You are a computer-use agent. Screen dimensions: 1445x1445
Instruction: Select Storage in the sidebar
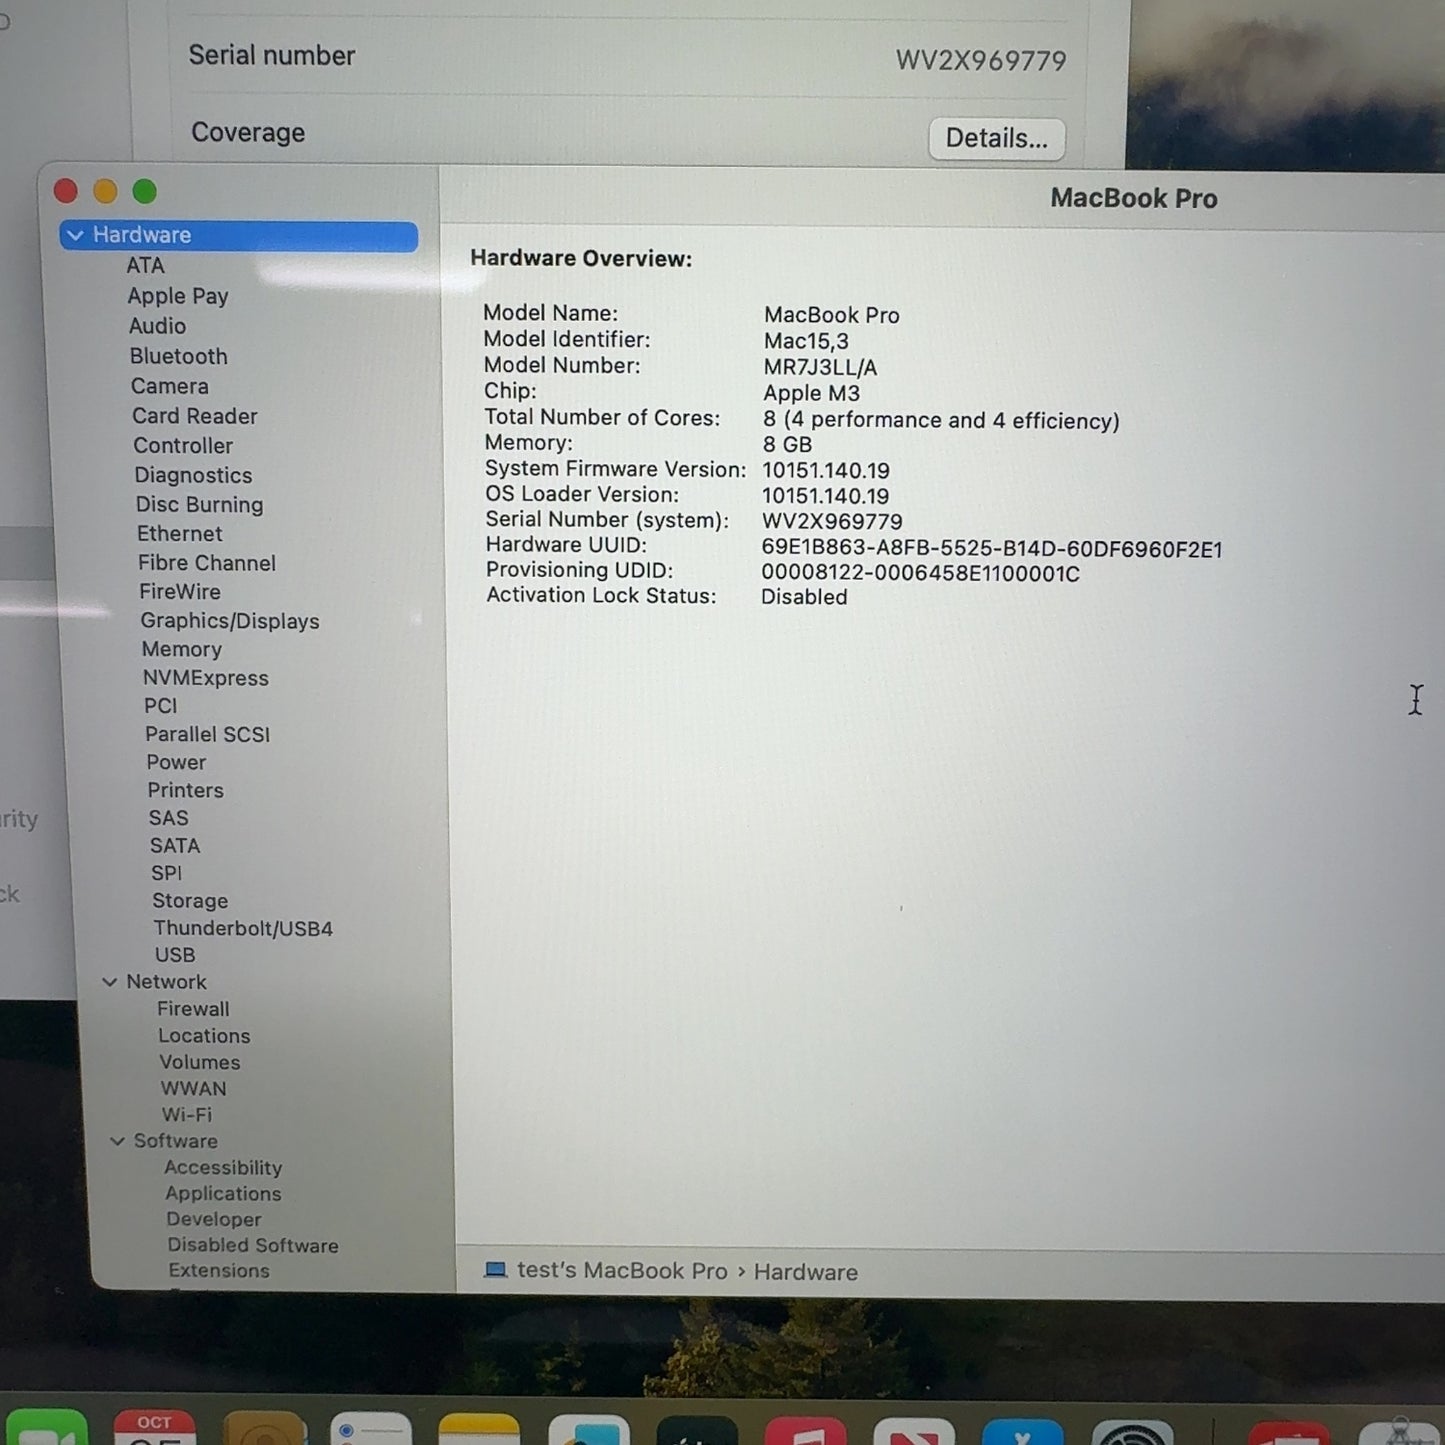click(x=189, y=901)
